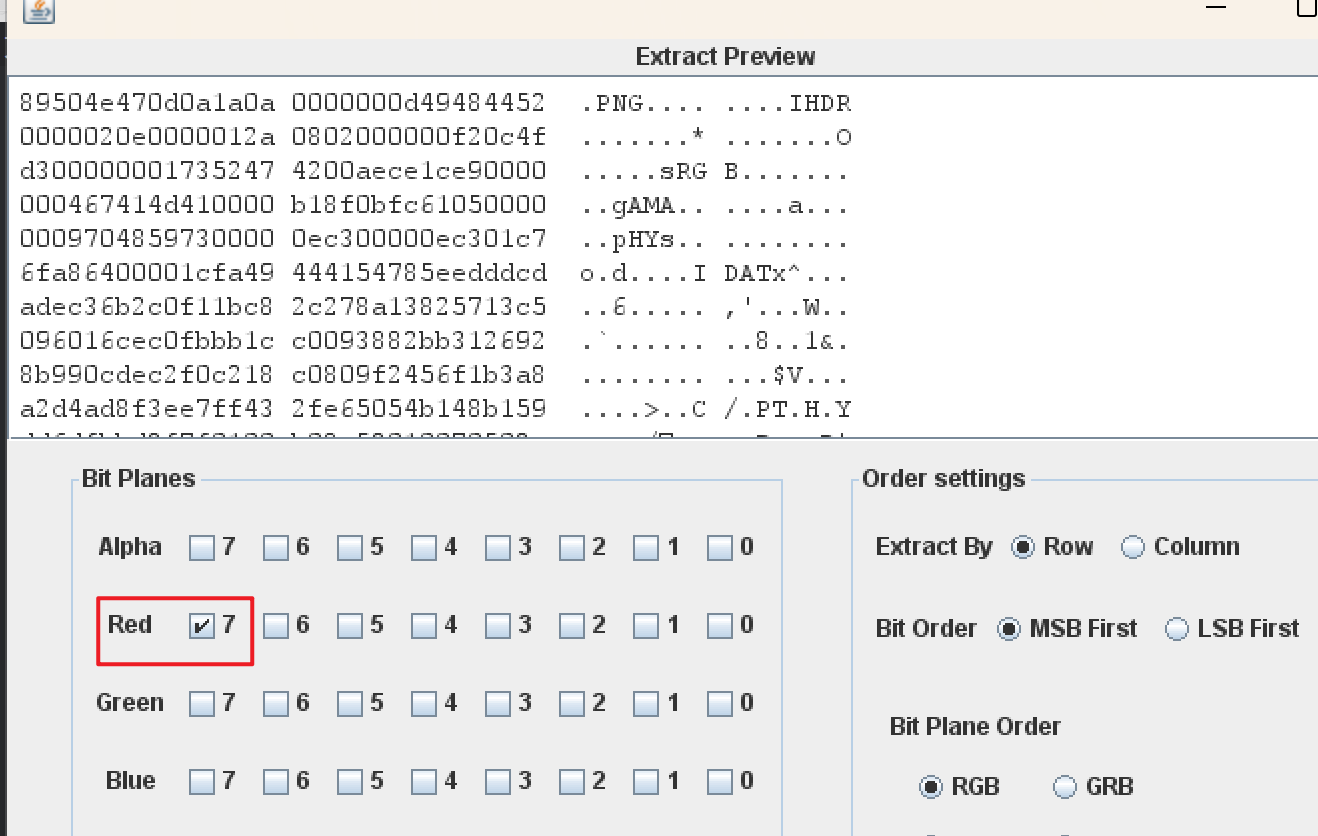Click hex line starting 6fa86400001cfa49
This screenshot has height=836, width=1318.
(282, 274)
